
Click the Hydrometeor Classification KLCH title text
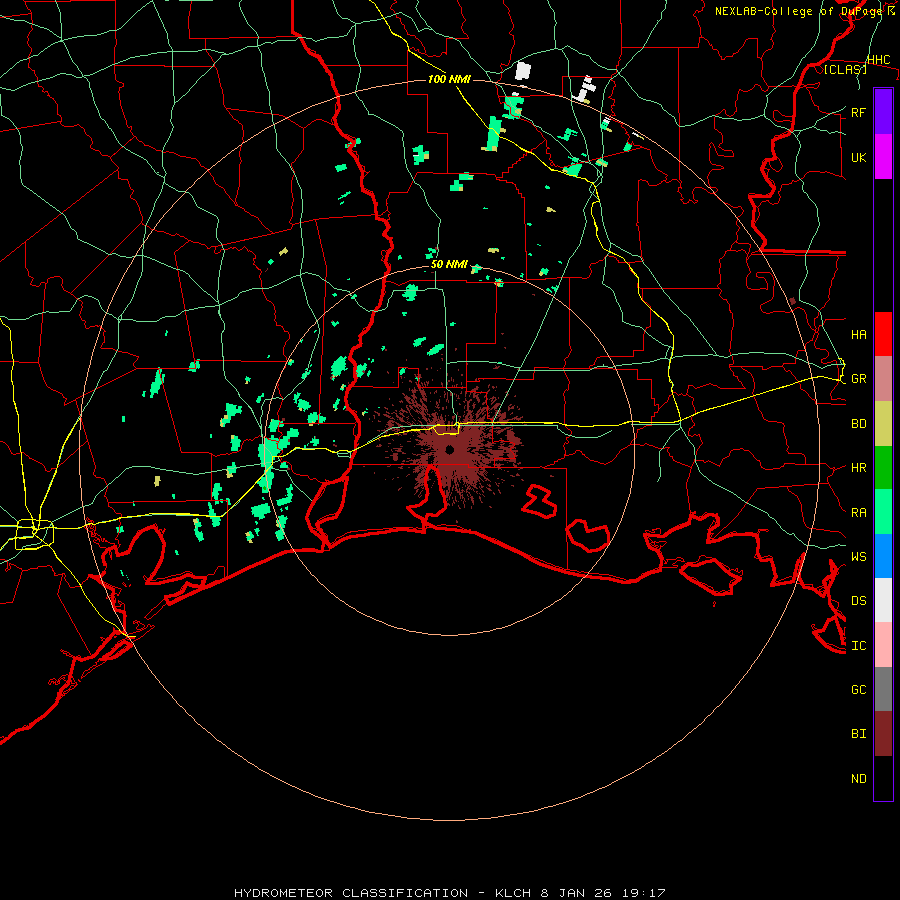[x=449, y=893]
